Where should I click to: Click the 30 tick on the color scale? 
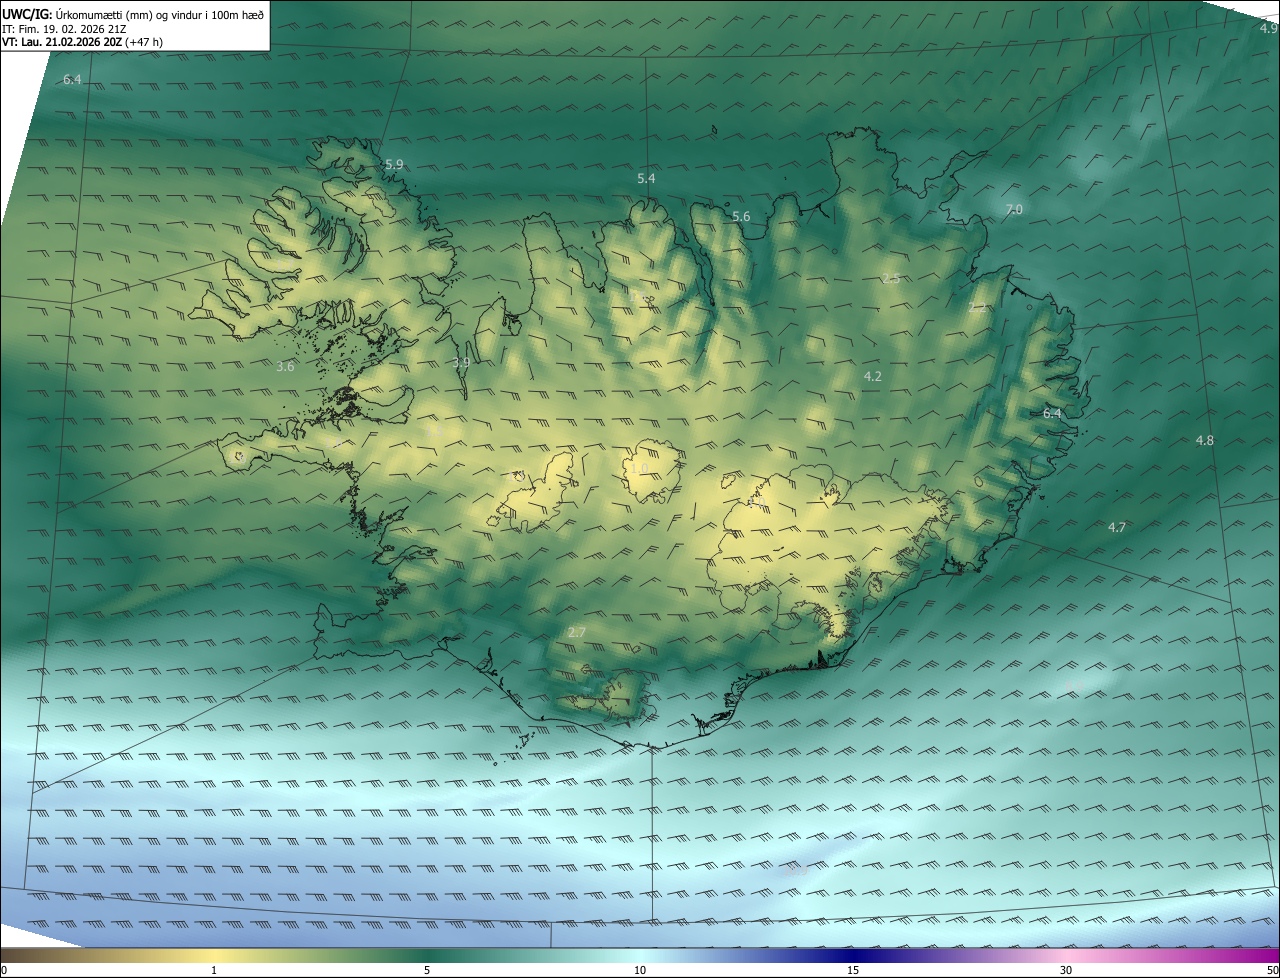(x=1066, y=970)
